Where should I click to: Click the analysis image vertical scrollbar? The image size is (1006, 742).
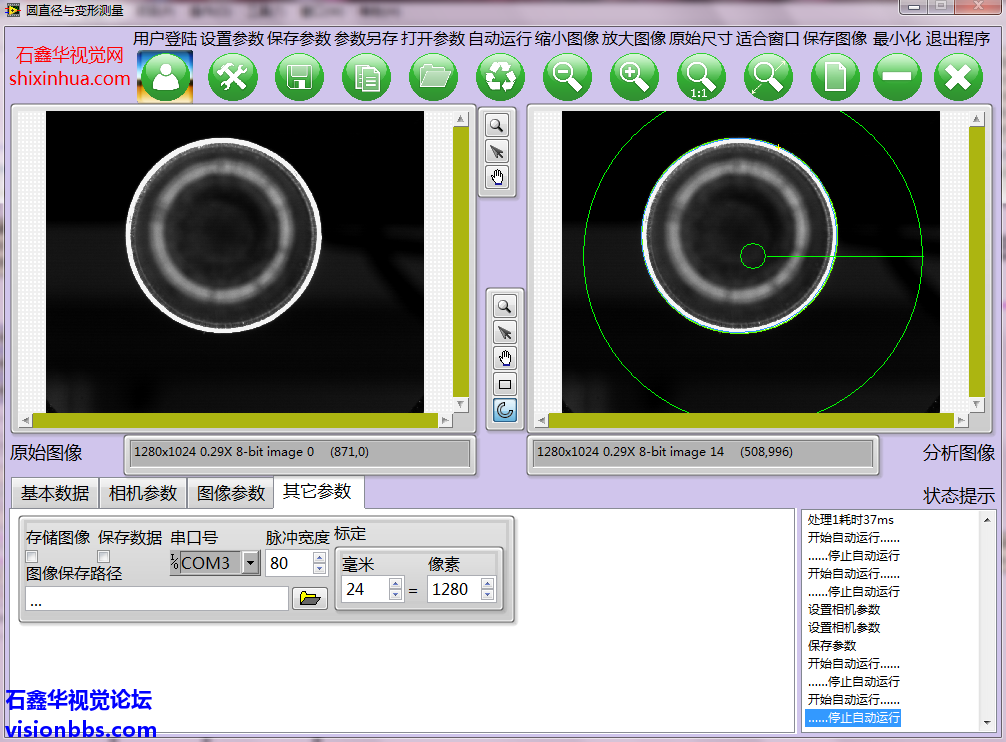(976, 262)
